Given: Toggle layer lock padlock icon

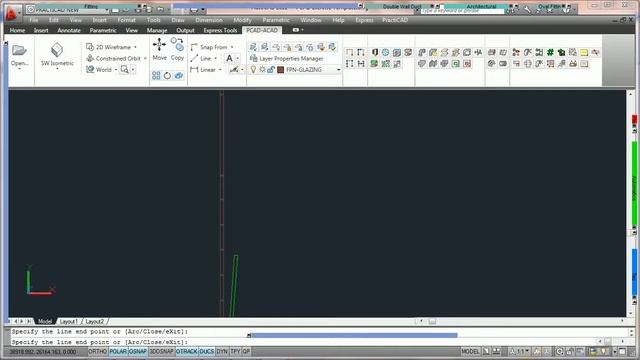Looking at the screenshot, I should click(x=271, y=70).
